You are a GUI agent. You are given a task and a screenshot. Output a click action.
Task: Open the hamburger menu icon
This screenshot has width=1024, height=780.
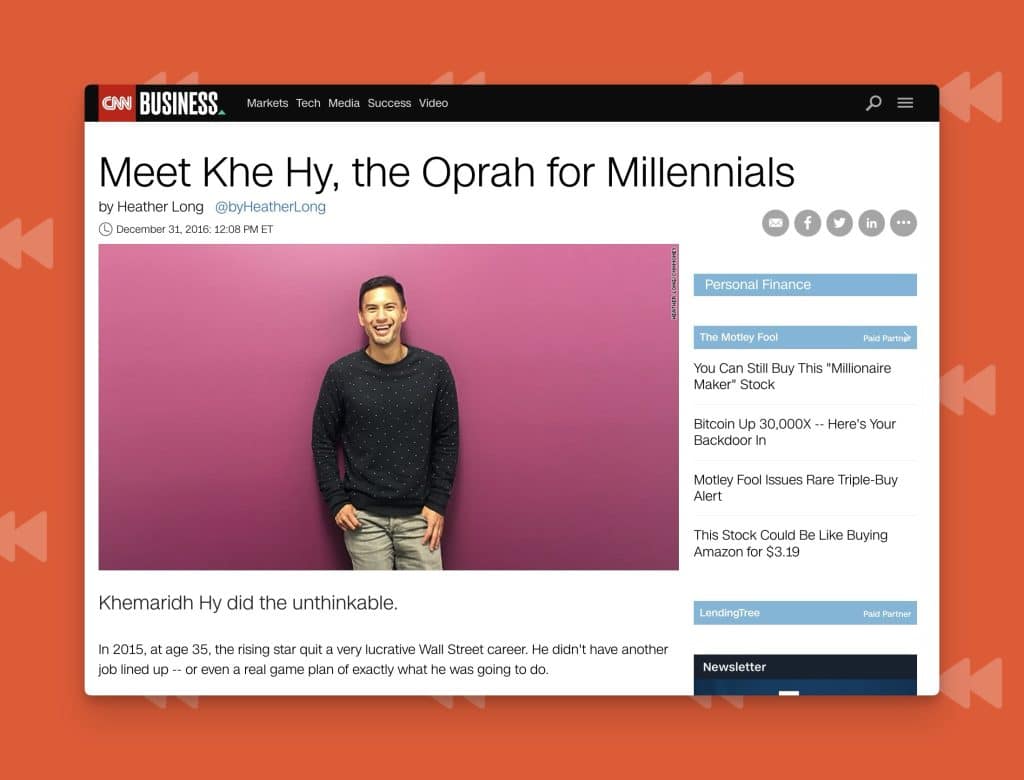point(905,103)
